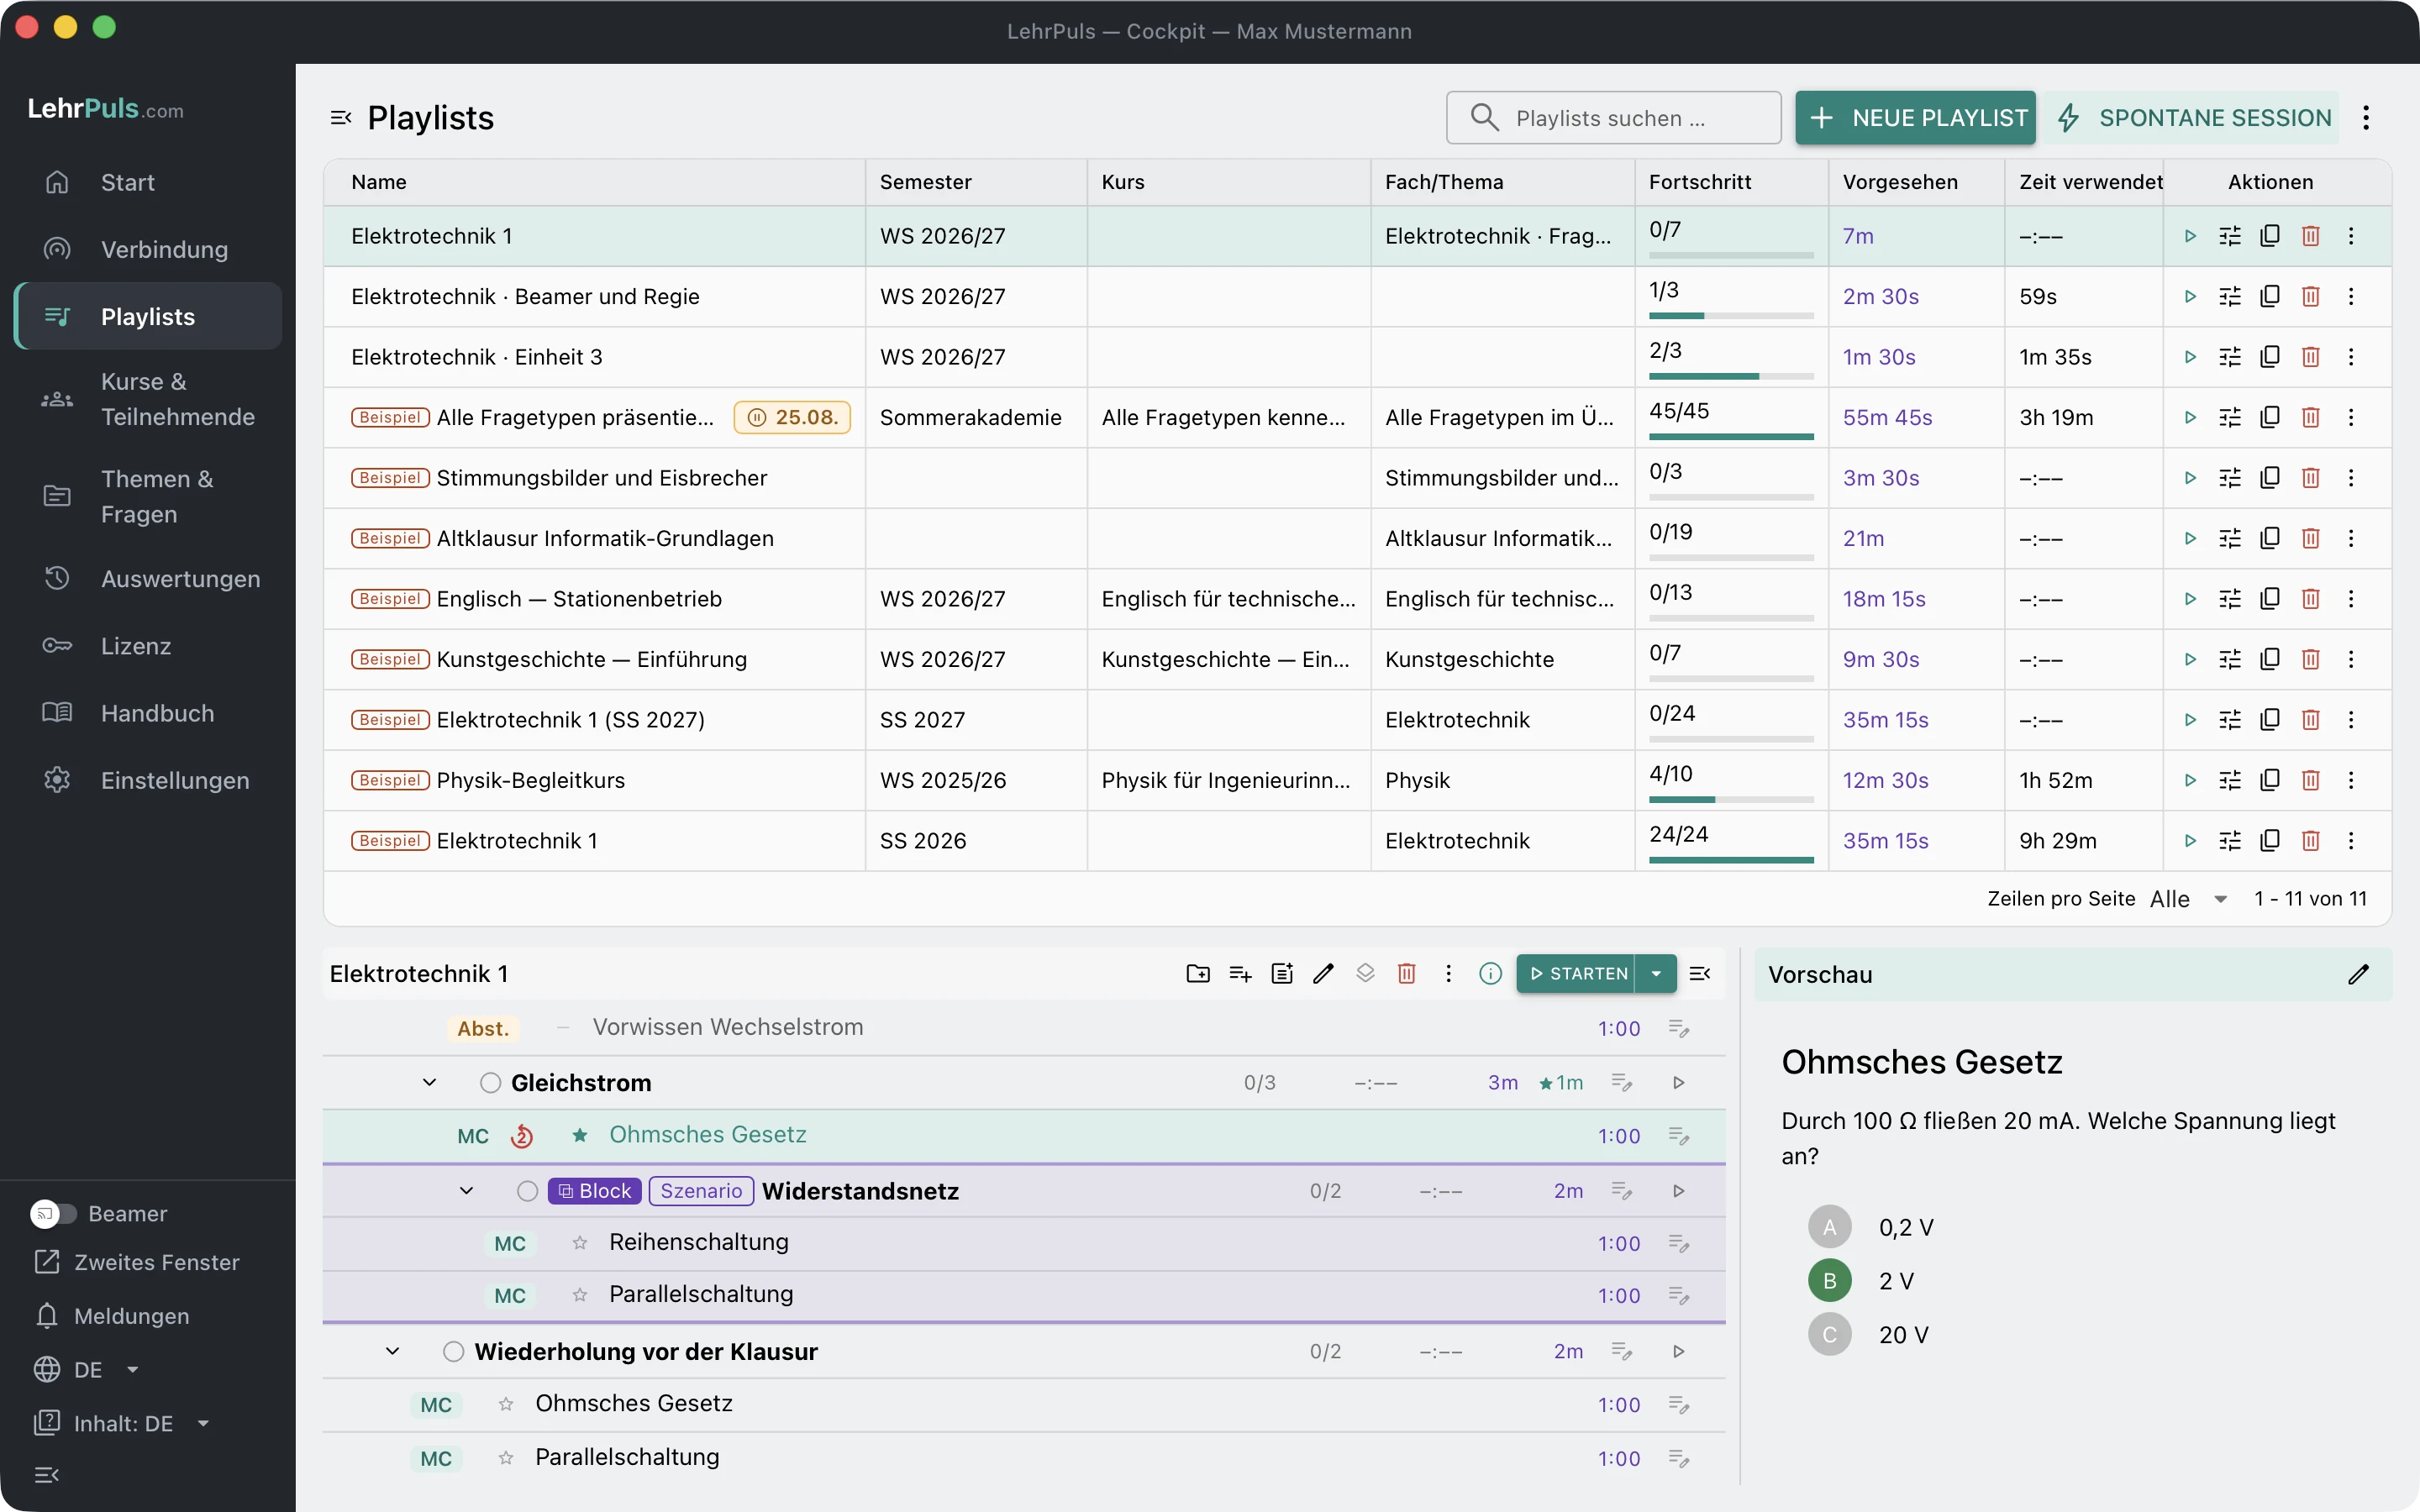Click the add folder icon in Elektrotechnik 1 toolbar
The width and height of the screenshot is (2420, 1512).
1198,974
